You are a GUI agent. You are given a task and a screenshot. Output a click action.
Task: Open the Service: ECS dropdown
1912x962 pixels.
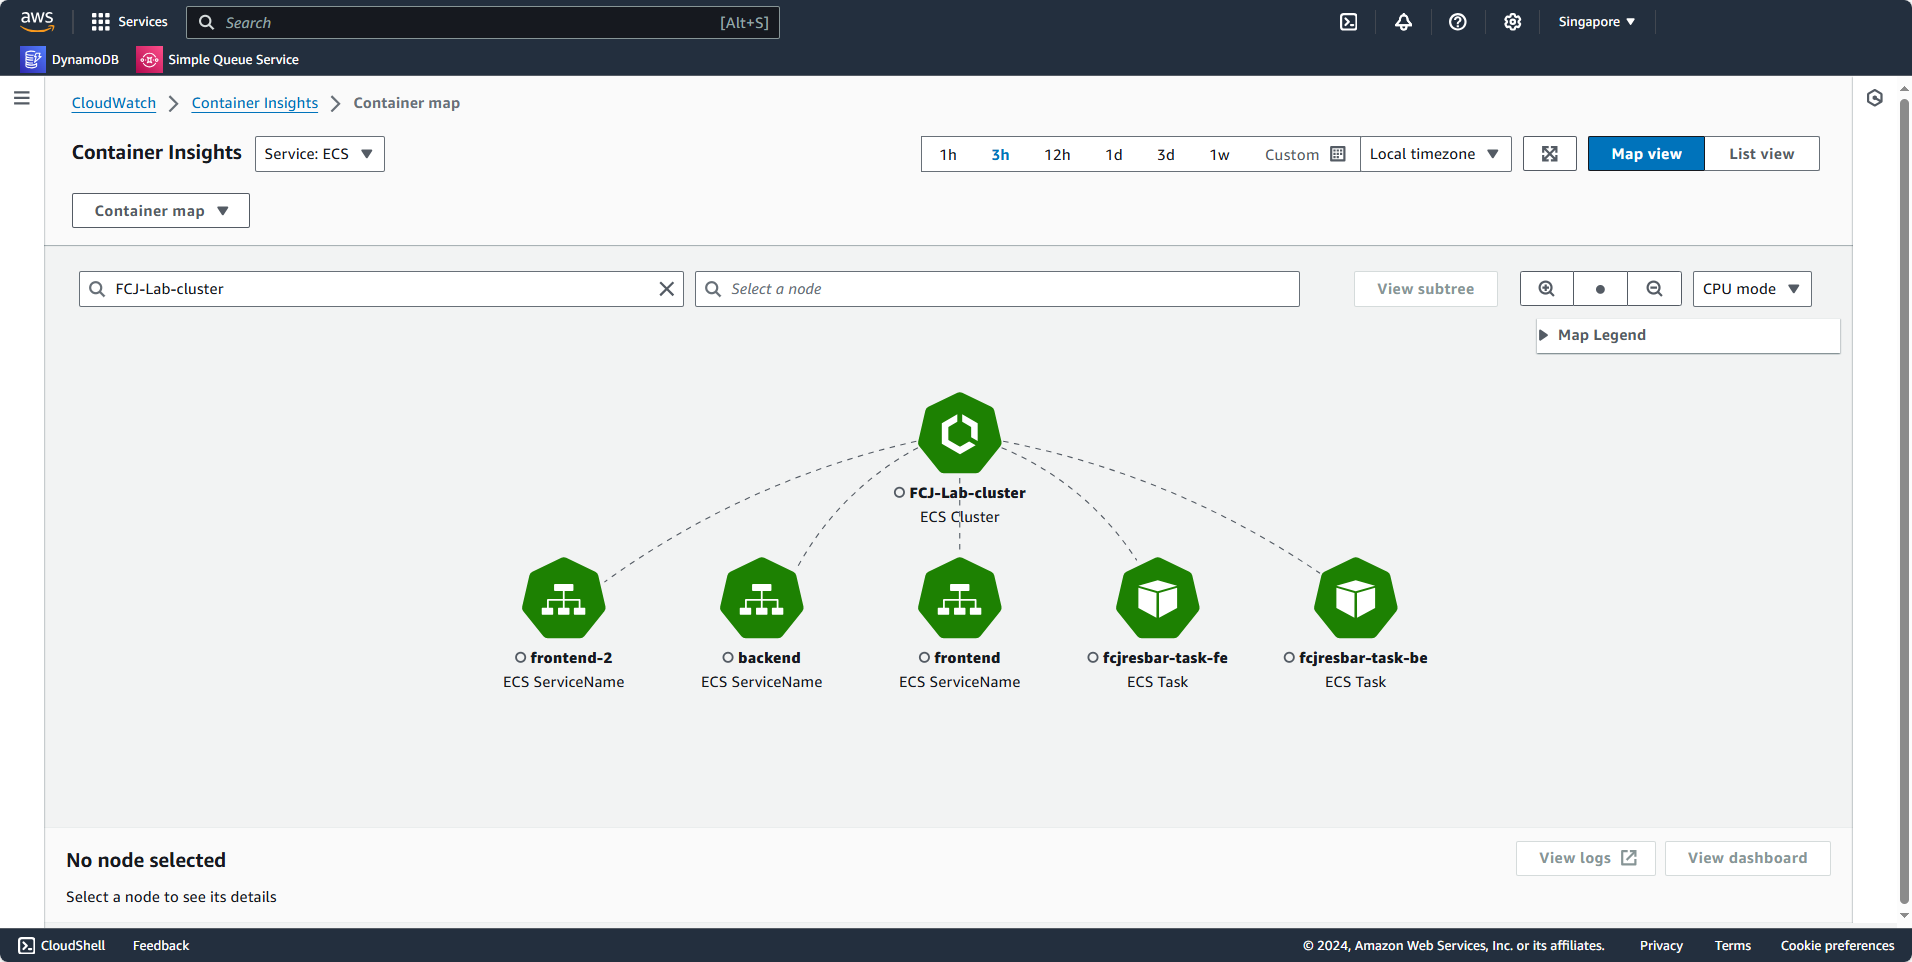[x=320, y=154]
